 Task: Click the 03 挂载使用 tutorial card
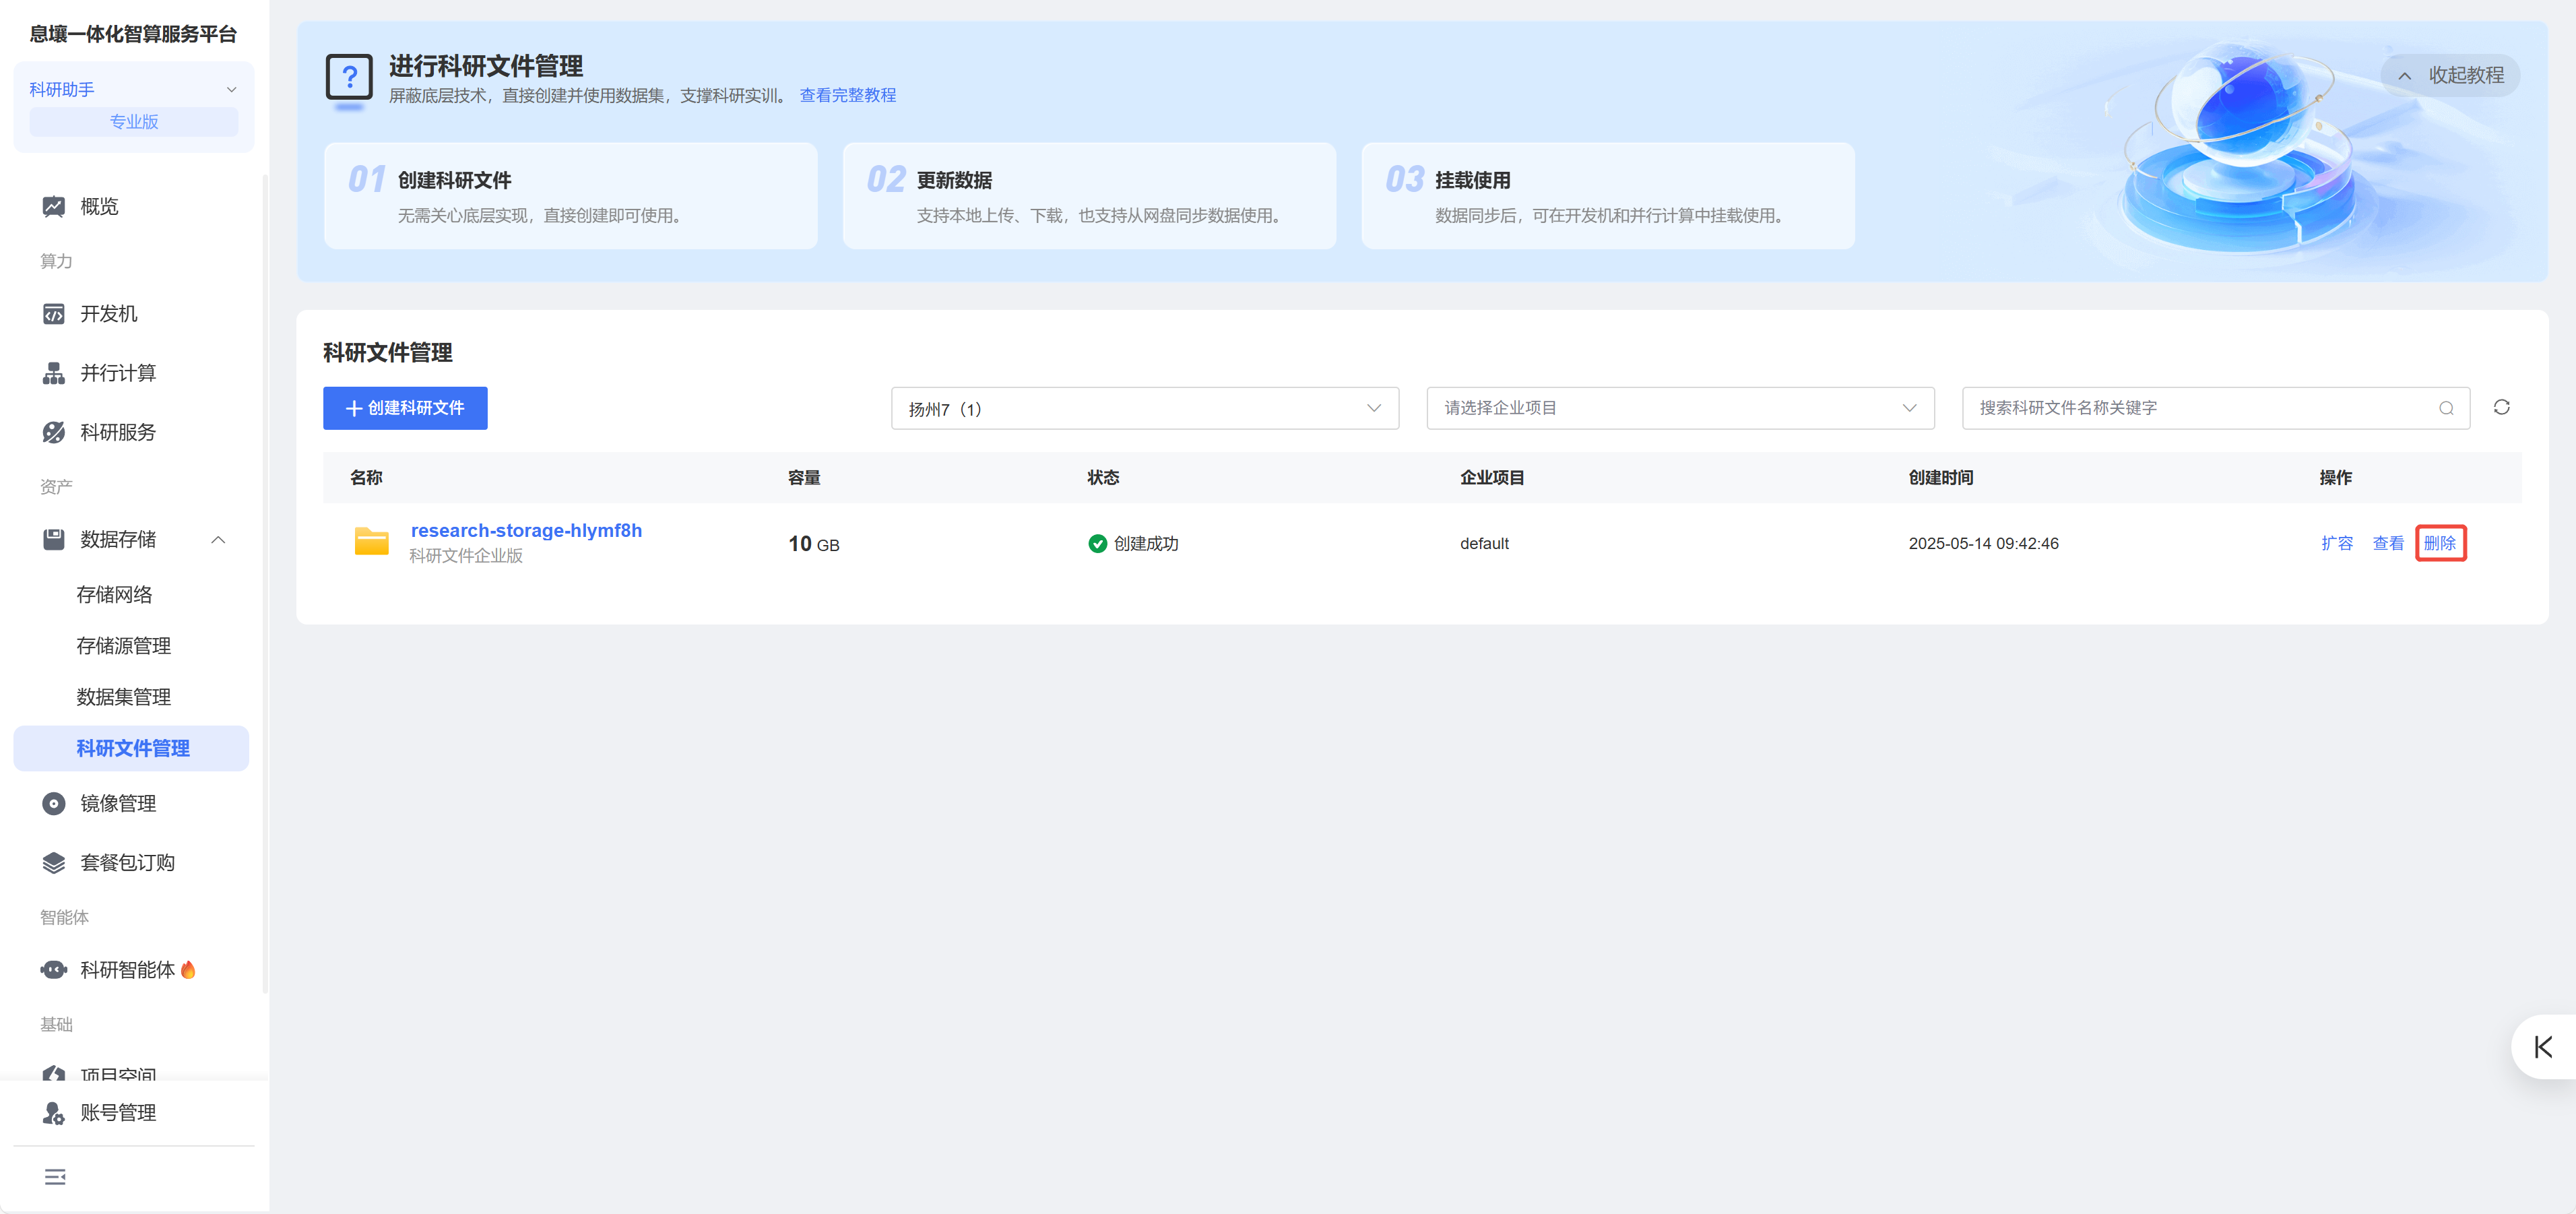point(1607,196)
